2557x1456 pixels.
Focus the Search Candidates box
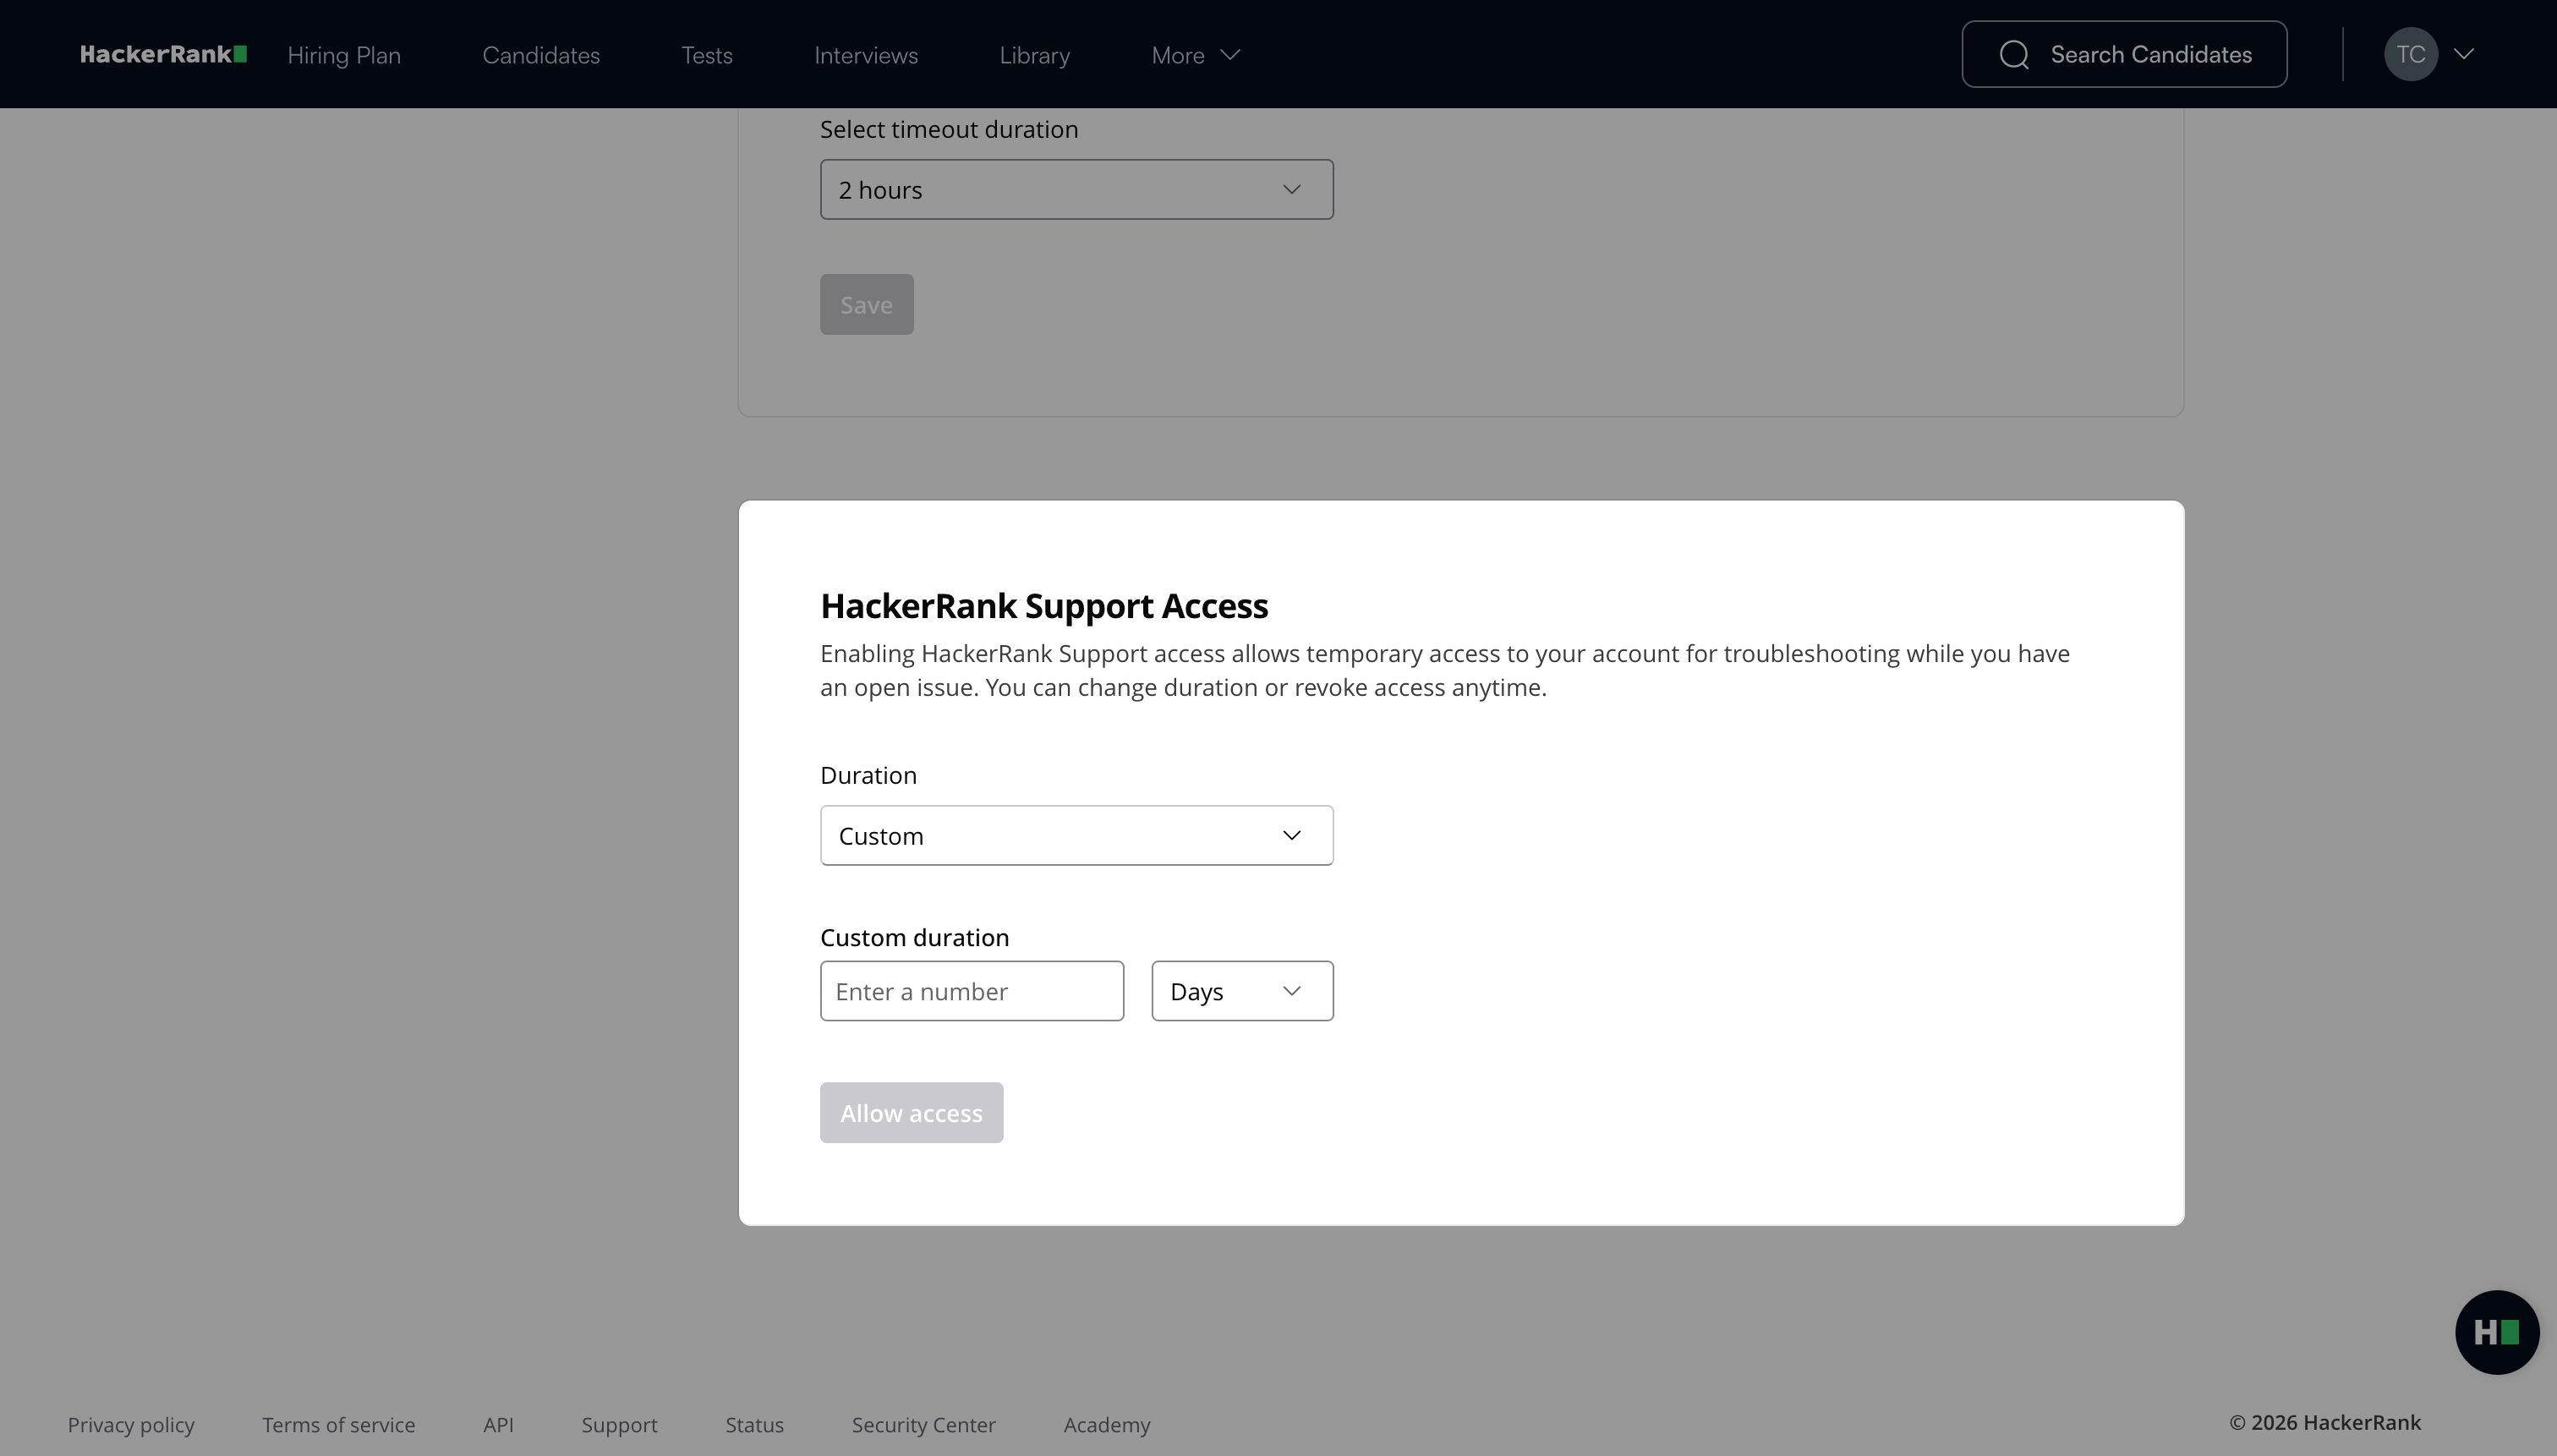2124,54
